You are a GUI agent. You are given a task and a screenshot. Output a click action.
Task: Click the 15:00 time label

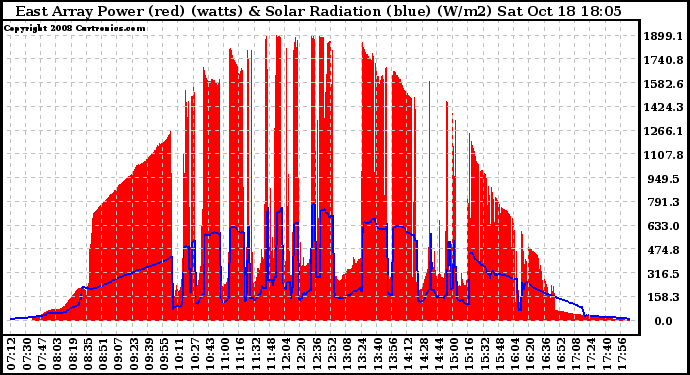click(x=455, y=353)
